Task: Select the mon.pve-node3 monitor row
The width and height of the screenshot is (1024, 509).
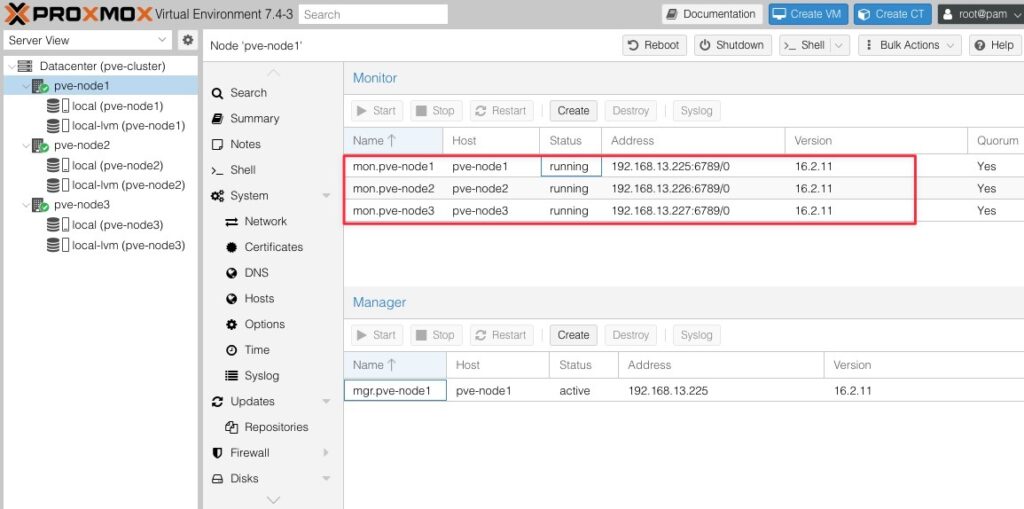Action: point(684,211)
